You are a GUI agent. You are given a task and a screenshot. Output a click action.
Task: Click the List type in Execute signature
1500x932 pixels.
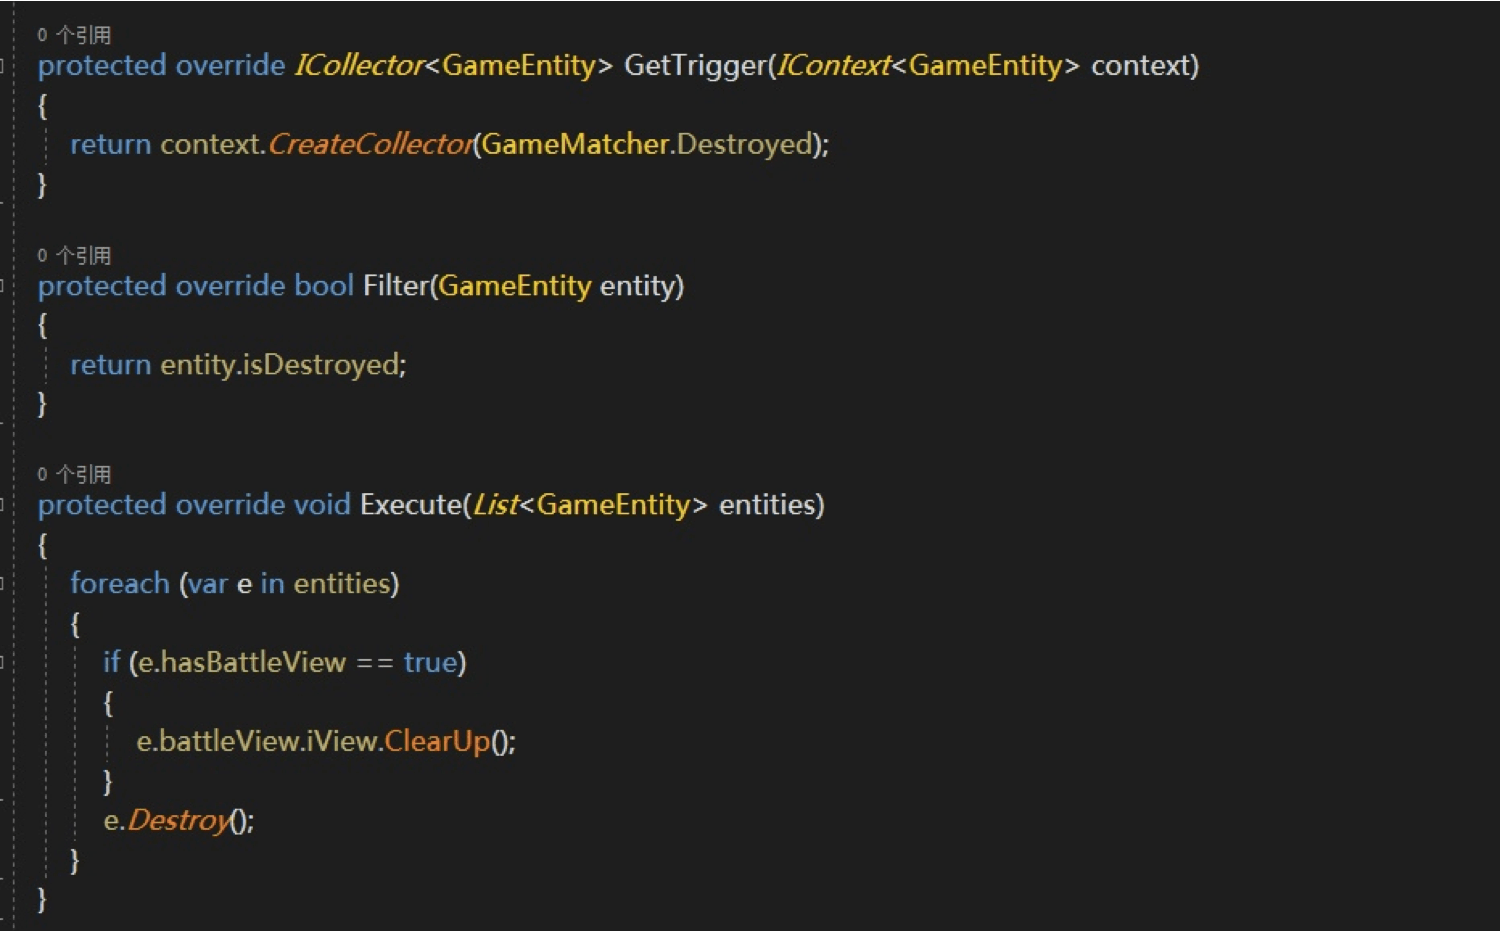tap(495, 505)
